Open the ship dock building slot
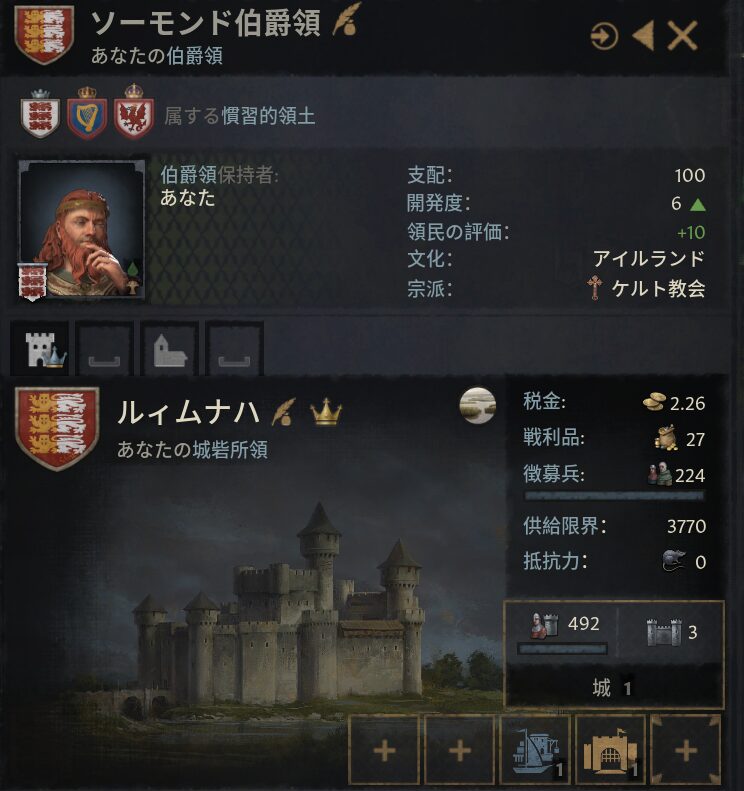 click(535, 750)
